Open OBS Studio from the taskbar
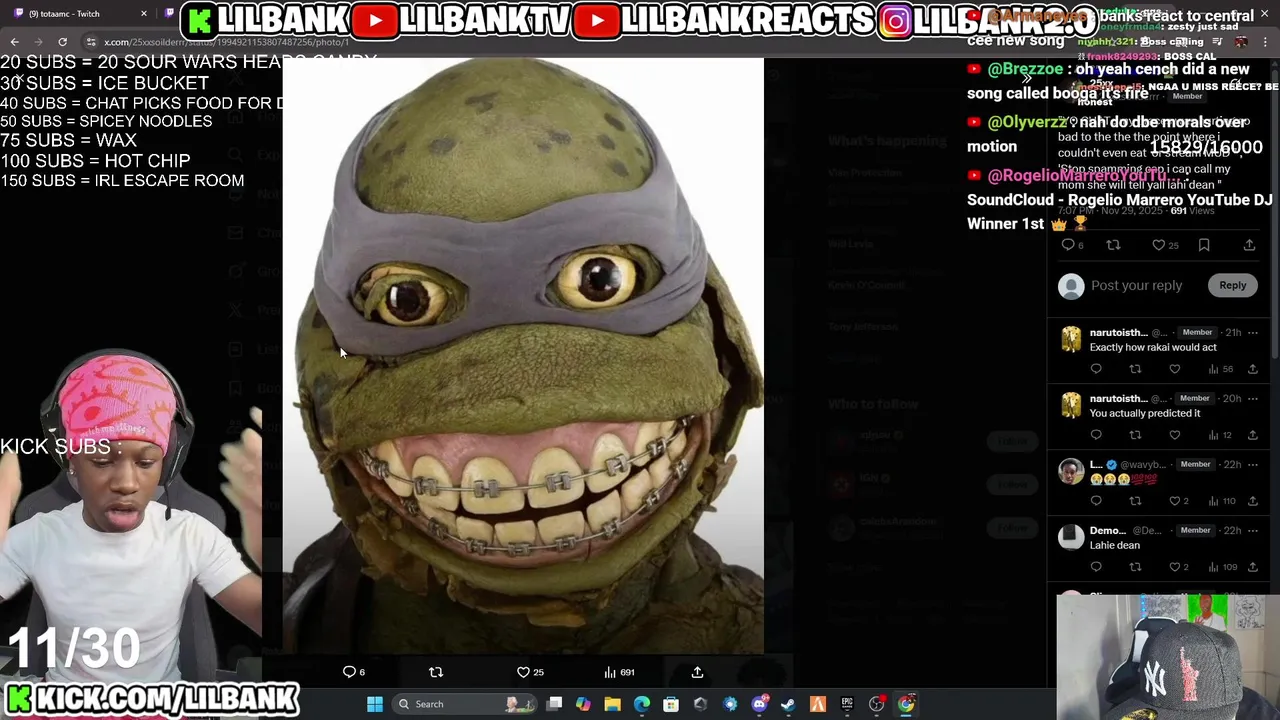Image resolution: width=1280 pixels, height=720 pixels. tap(876, 704)
